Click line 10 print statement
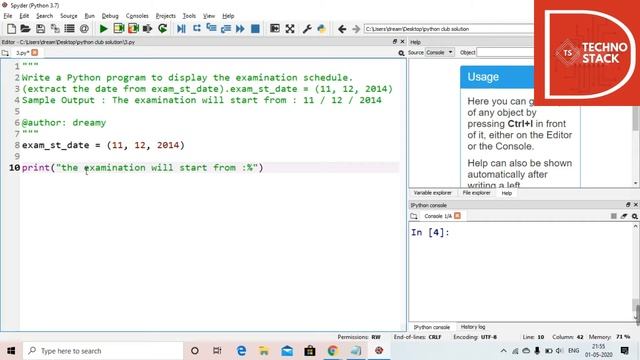Image resolution: width=640 pixels, height=360 pixels. tap(142, 168)
